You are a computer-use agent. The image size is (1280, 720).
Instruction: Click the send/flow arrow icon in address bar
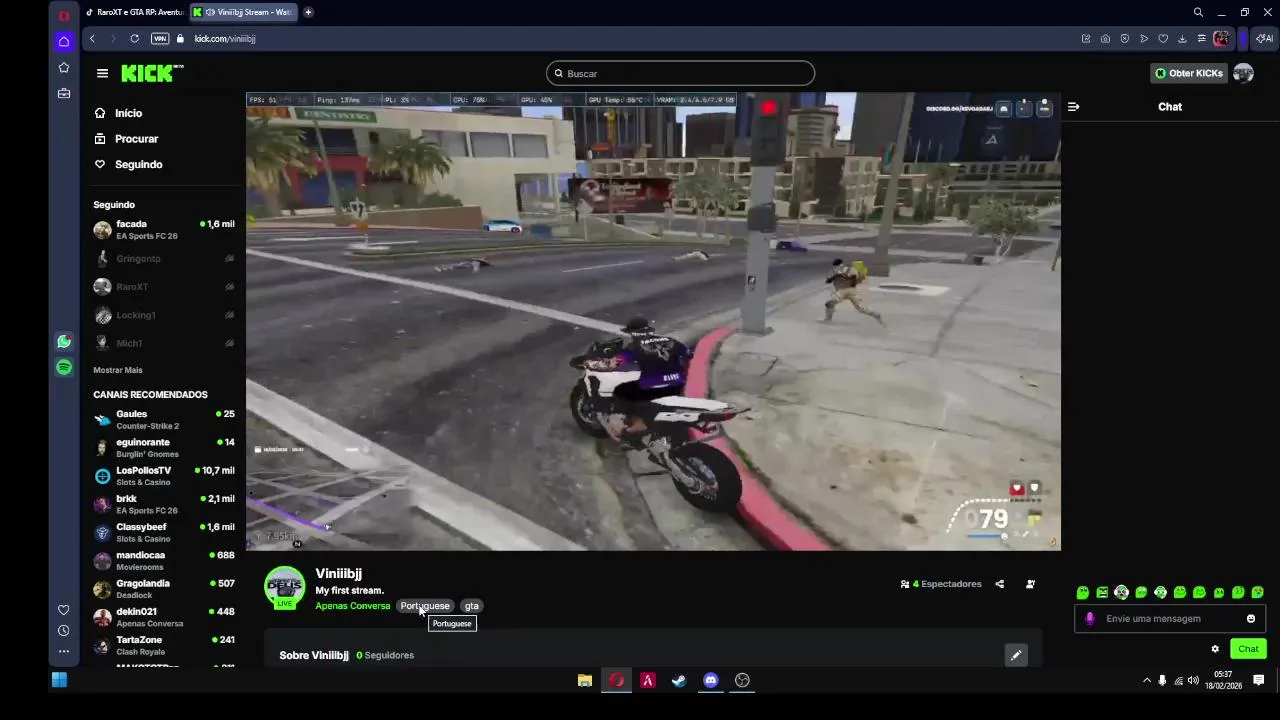pos(1144,38)
